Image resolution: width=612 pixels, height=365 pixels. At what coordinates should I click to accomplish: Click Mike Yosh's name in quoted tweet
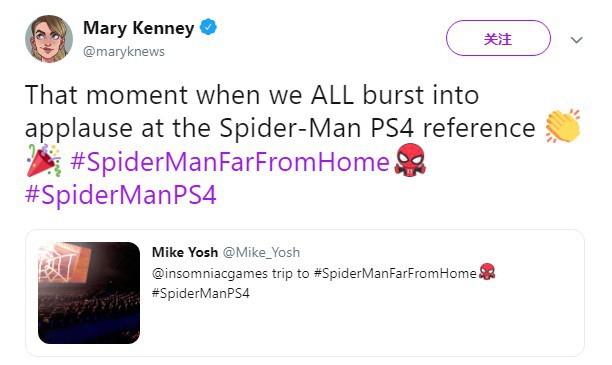pos(185,252)
